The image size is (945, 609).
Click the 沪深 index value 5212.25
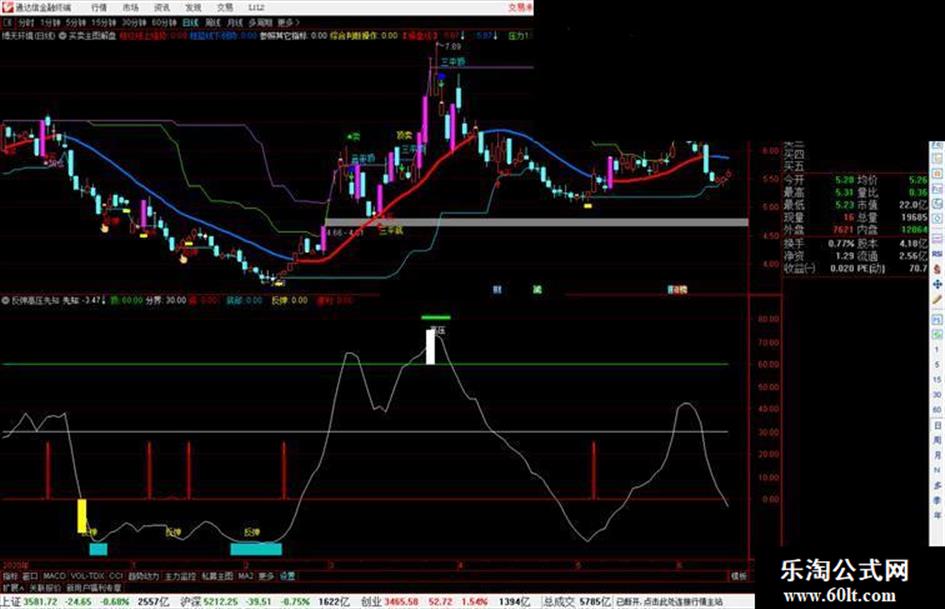pyautogui.click(x=222, y=602)
